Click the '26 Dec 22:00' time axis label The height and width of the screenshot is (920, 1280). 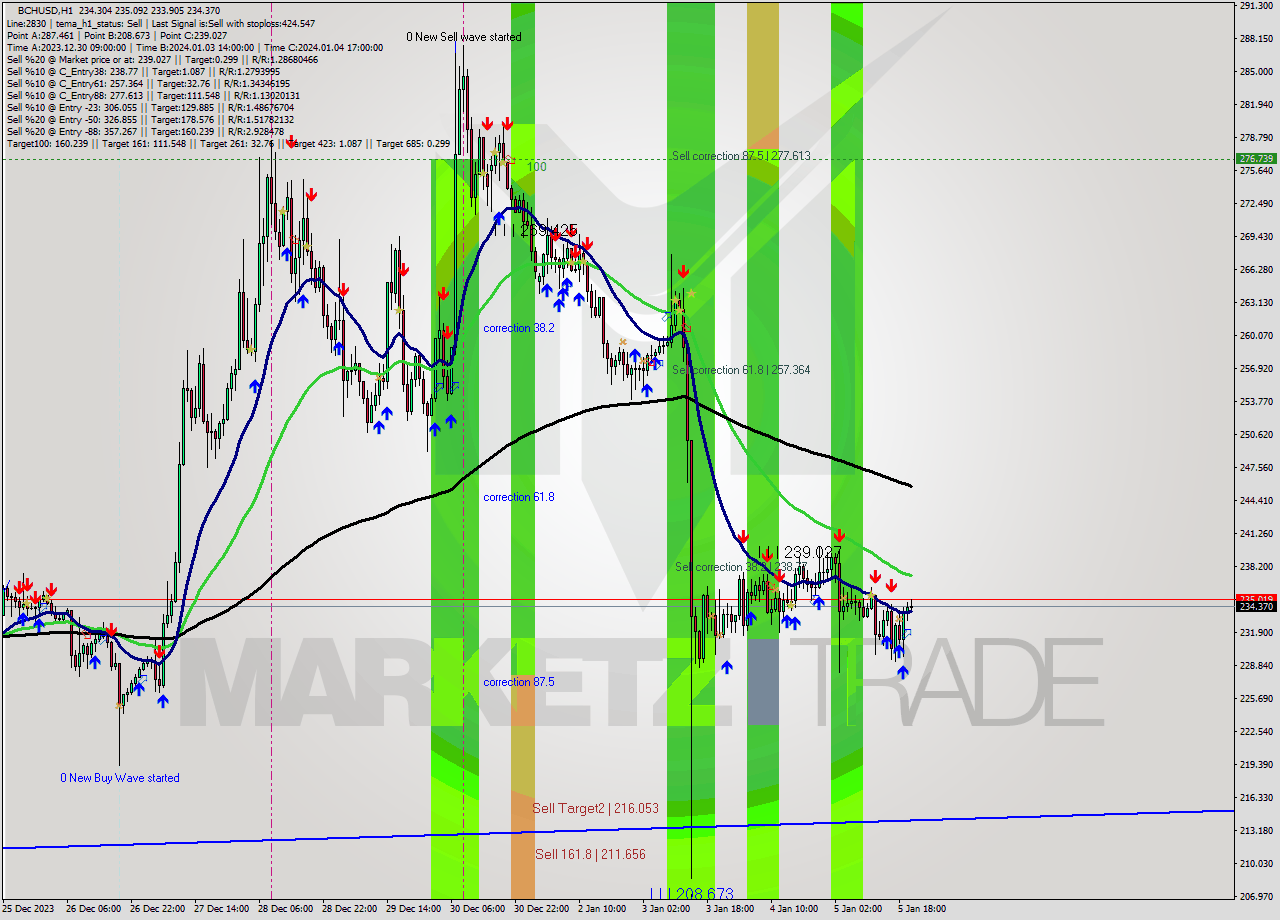click(157, 909)
